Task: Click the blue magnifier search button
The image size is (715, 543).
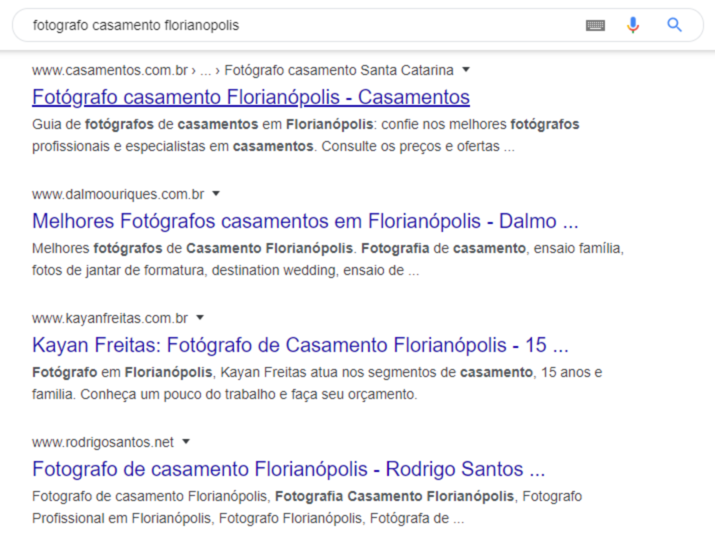Action: [674, 25]
